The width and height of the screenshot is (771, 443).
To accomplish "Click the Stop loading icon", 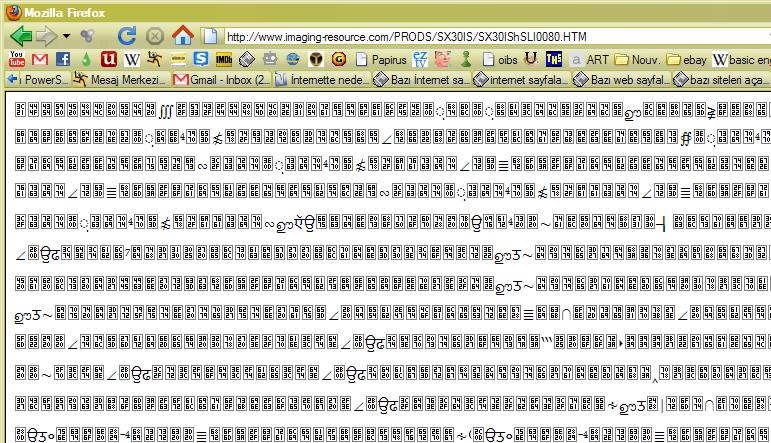I will 154,36.
